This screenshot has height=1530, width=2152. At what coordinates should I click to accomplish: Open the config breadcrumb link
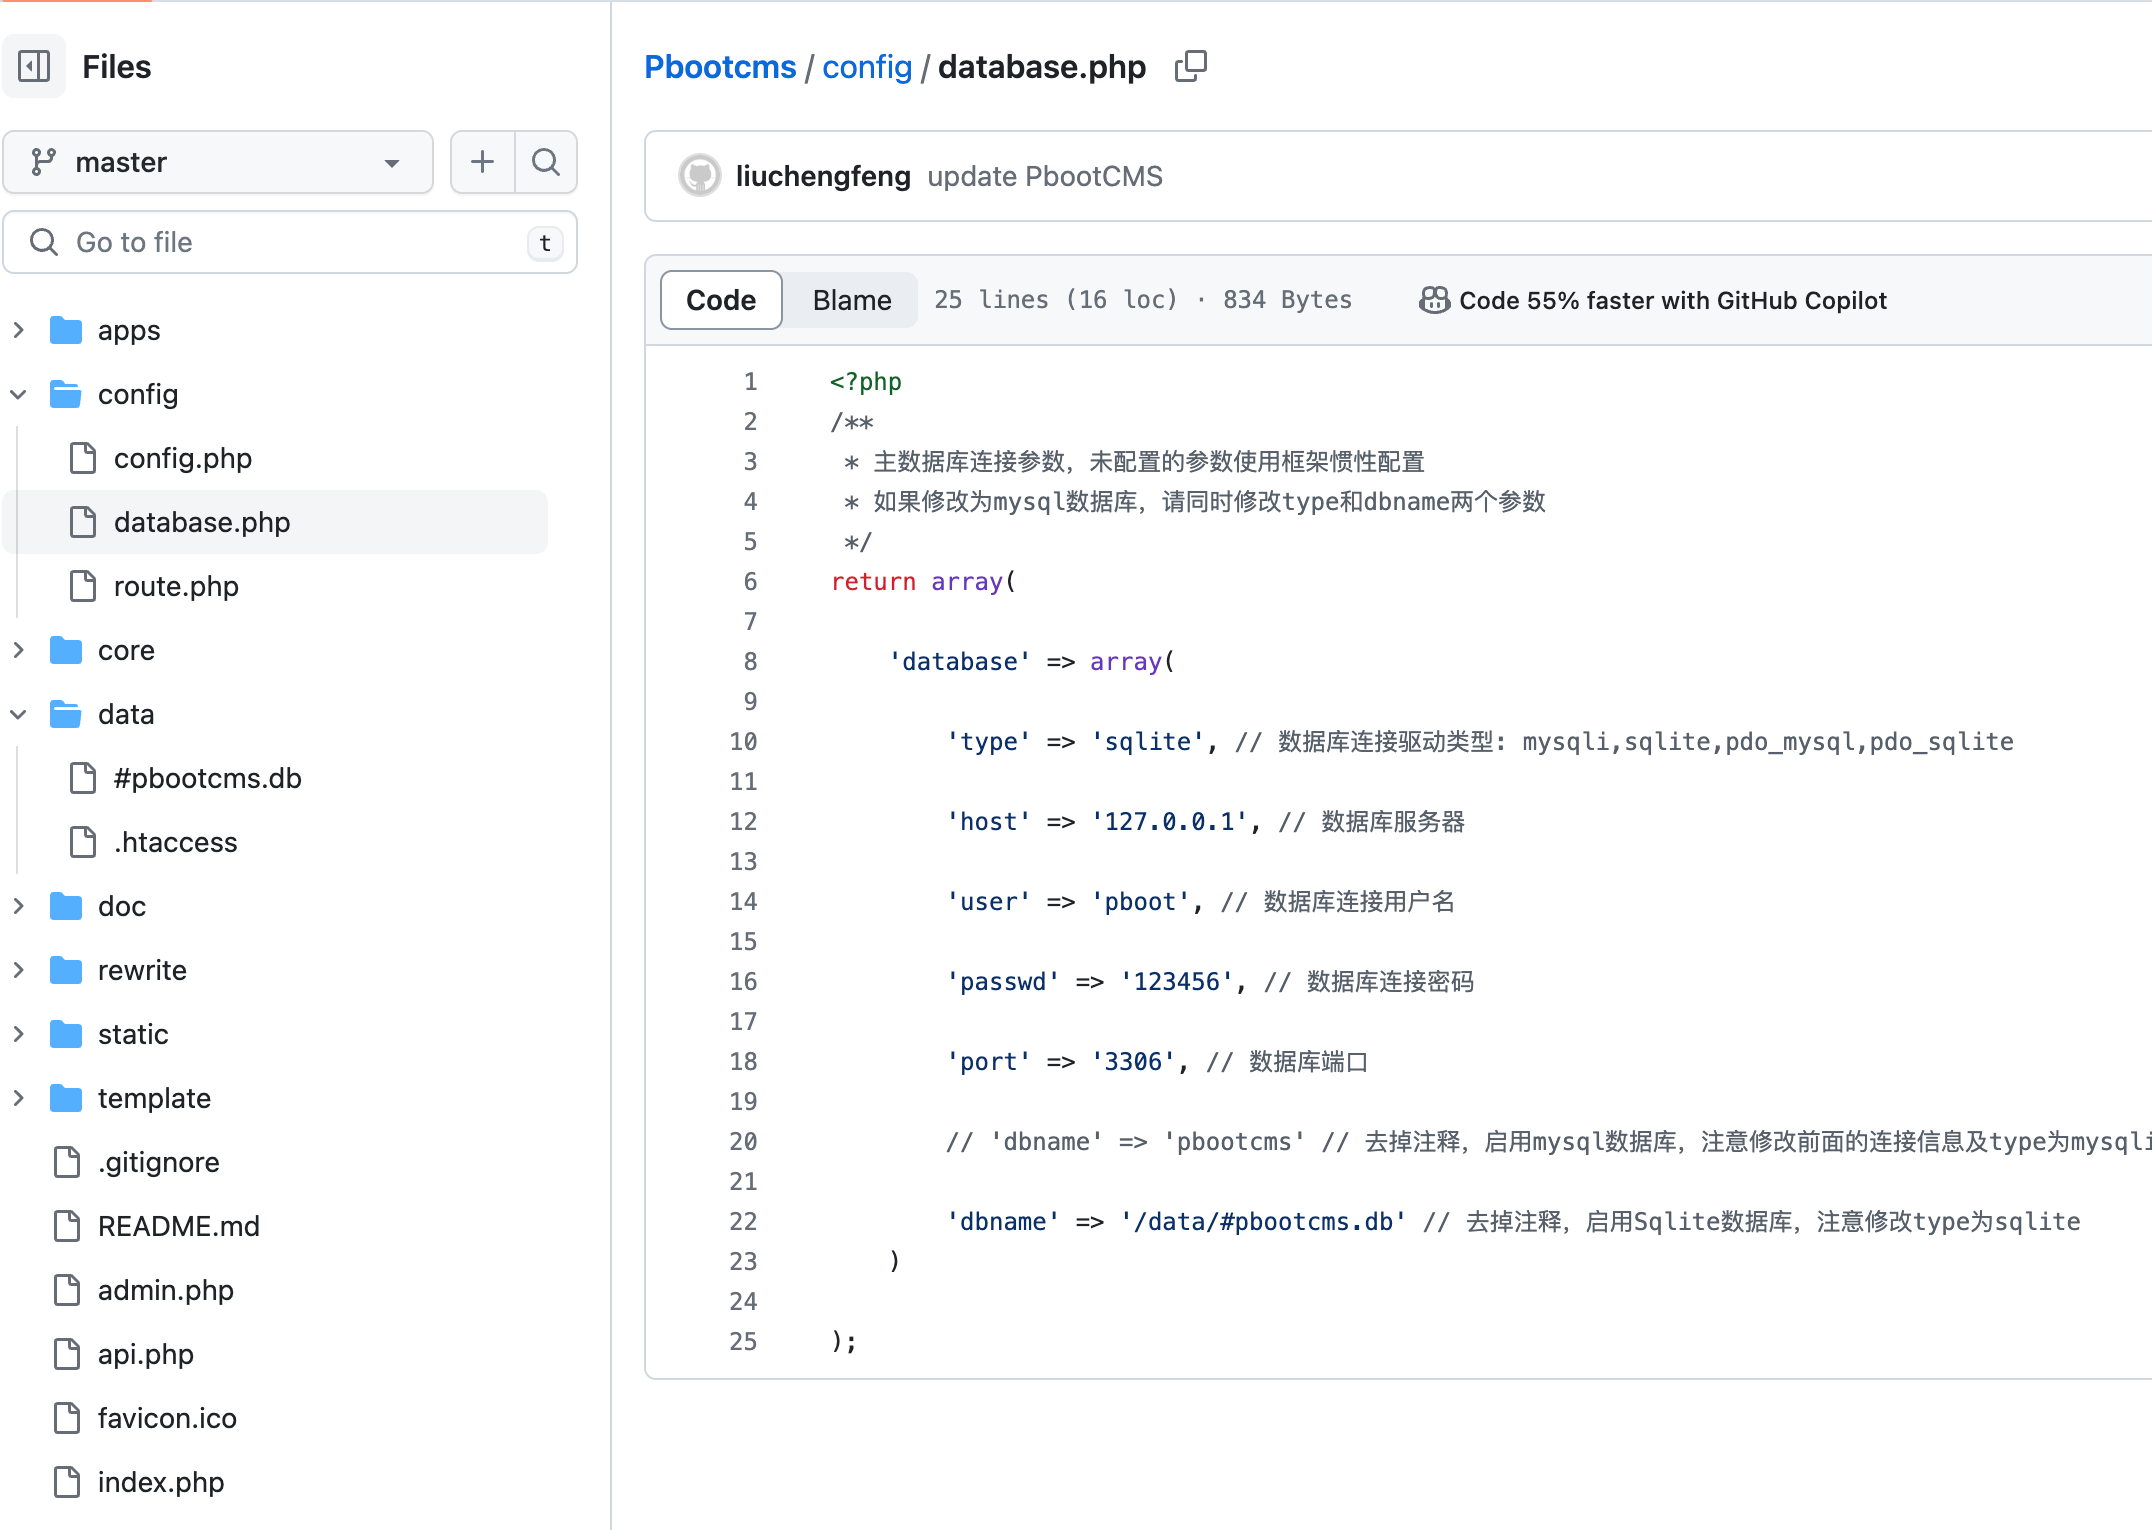coord(866,67)
